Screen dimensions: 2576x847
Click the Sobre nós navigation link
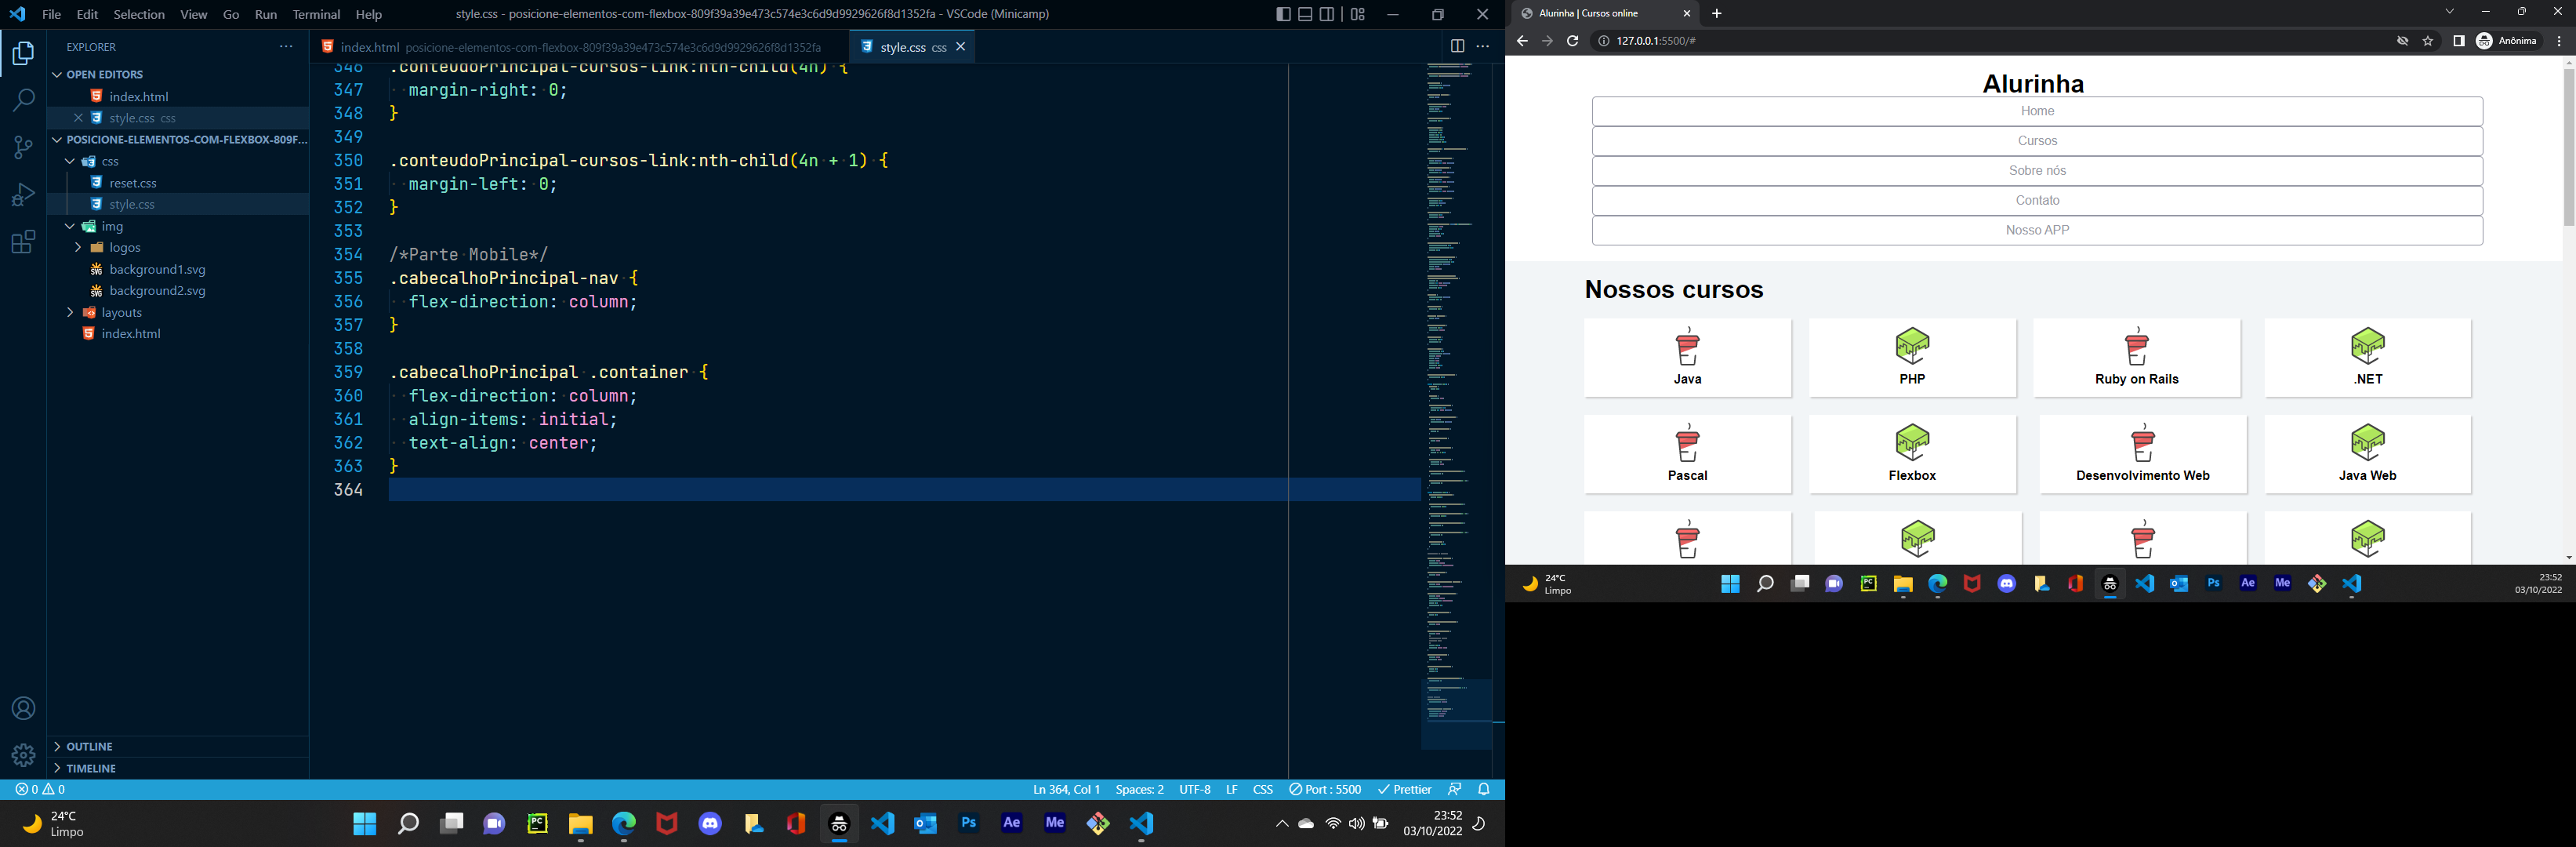coord(2037,171)
